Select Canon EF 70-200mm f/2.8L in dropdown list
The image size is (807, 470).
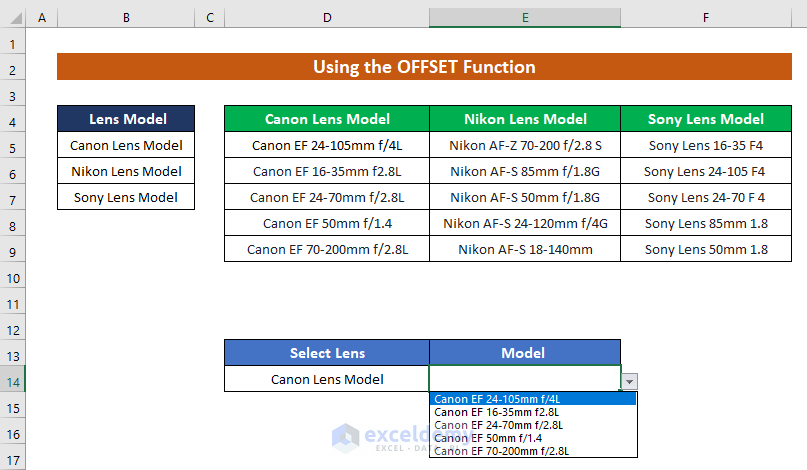533,451
